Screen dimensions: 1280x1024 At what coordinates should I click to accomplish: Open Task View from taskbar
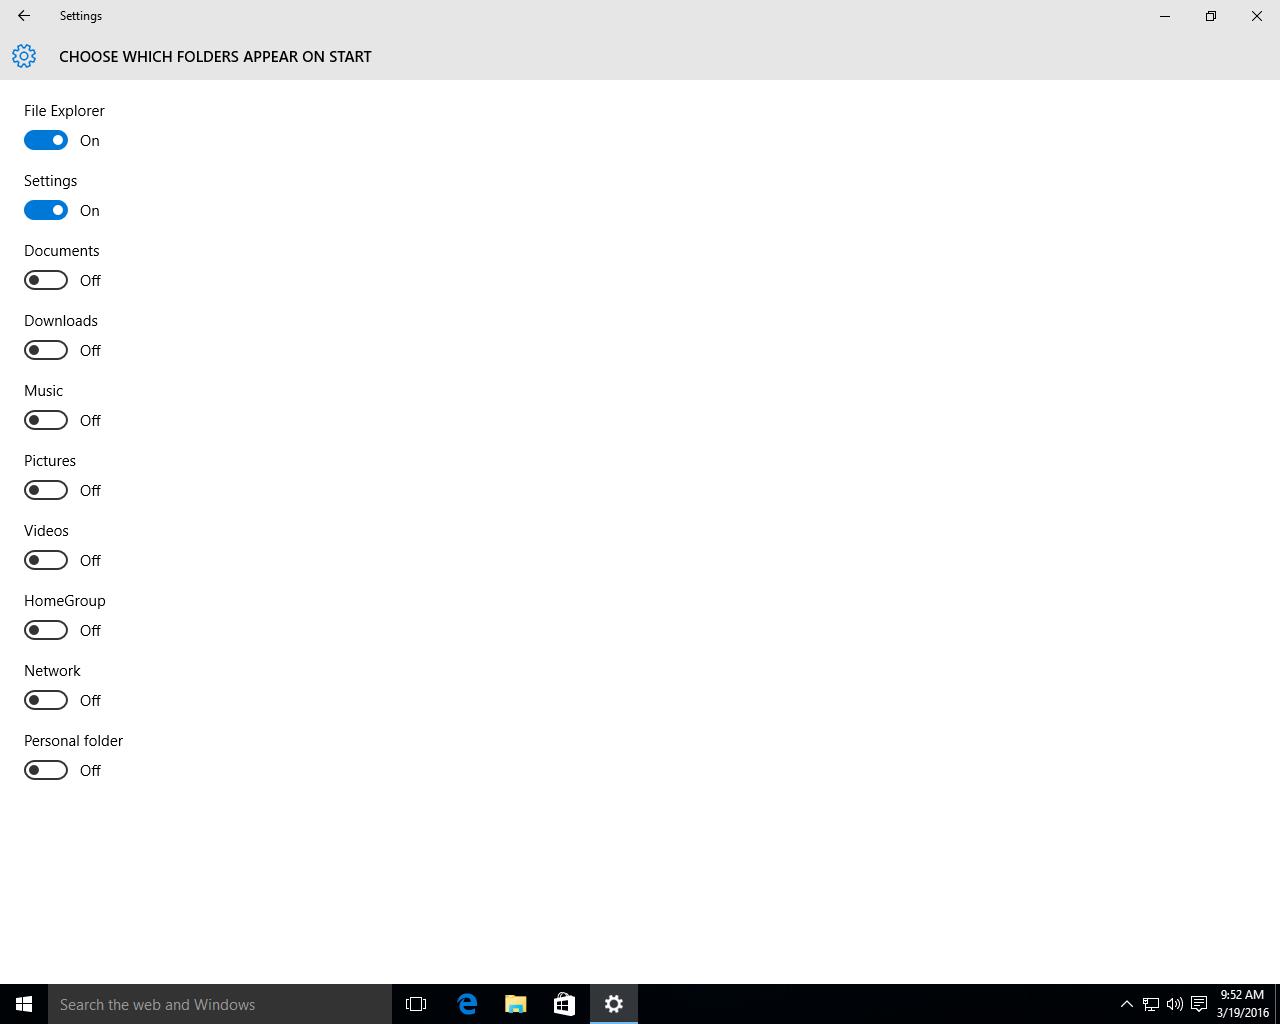click(416, 1004)
